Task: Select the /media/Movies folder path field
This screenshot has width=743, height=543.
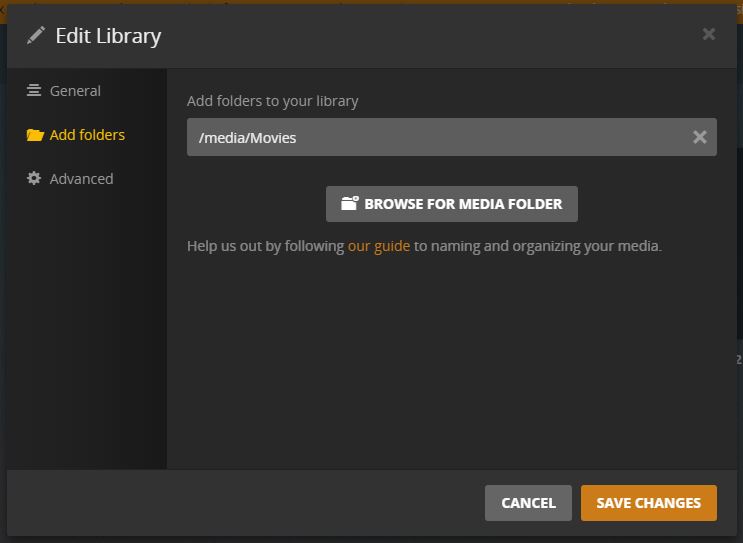Action: pyautogui.click(x=452, y=137)
